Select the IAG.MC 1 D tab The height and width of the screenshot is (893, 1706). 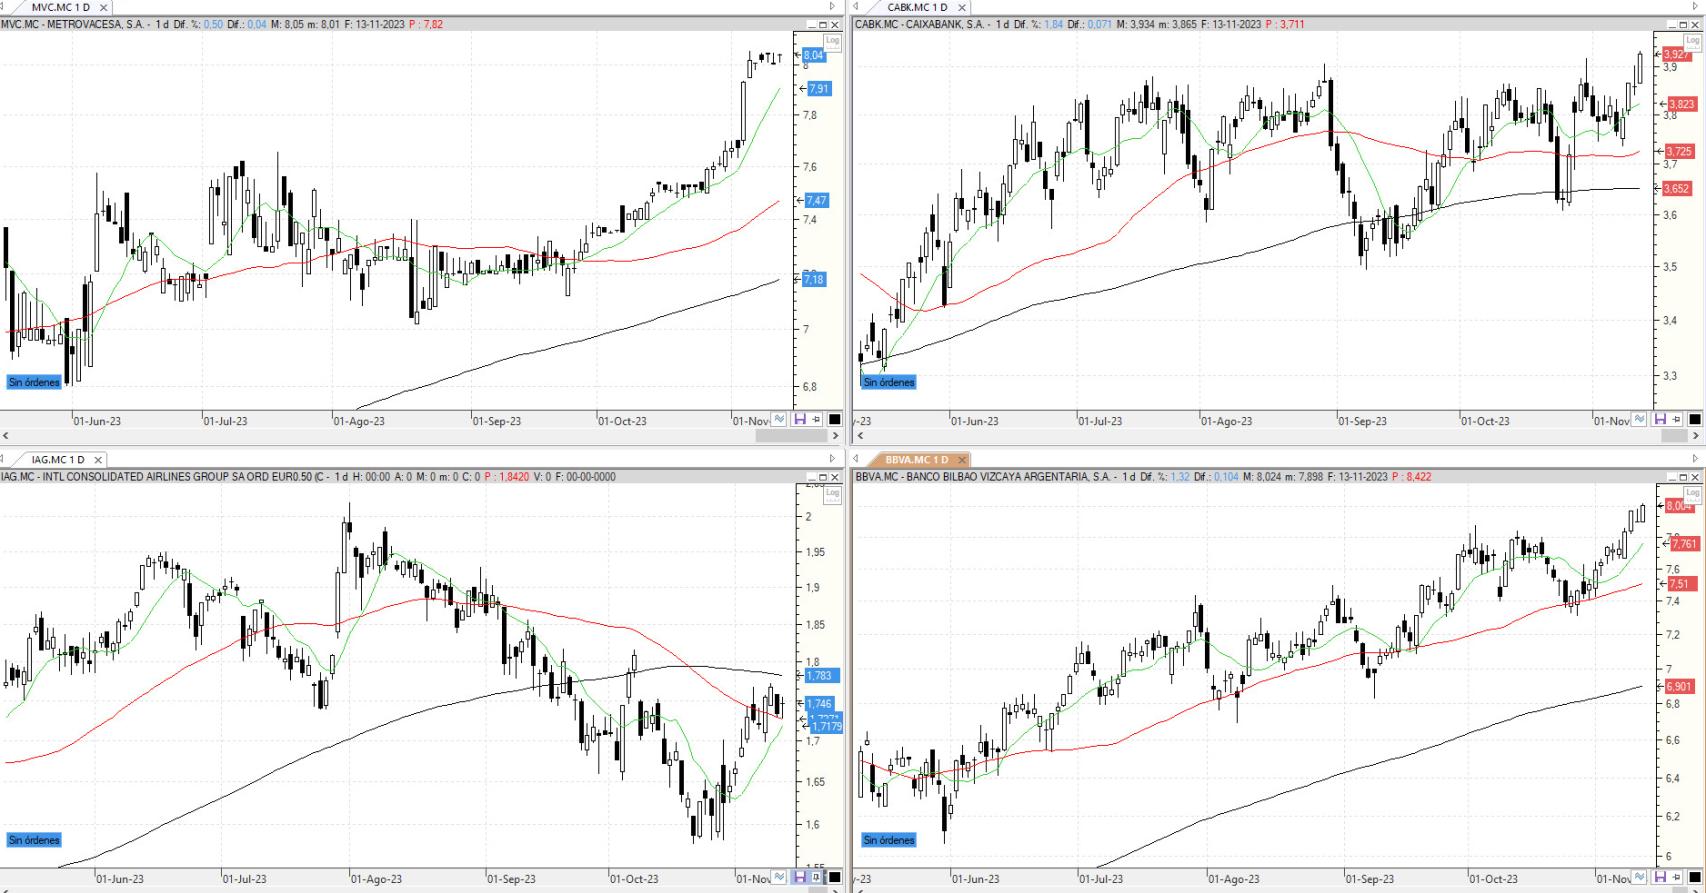[57, 460]
